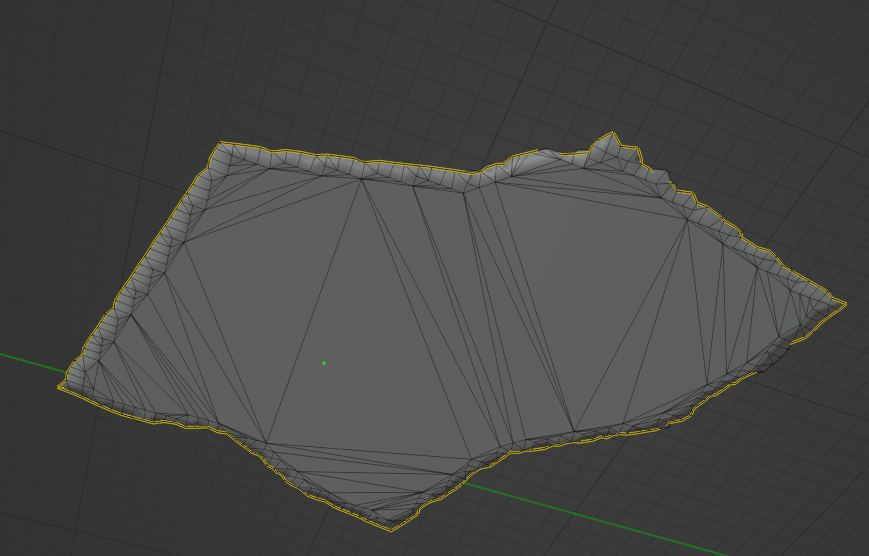The height and width of the screenshot is (556, 869).
Task: Click the green origin dot on the mesh
Action: click(x=324, y=363)
